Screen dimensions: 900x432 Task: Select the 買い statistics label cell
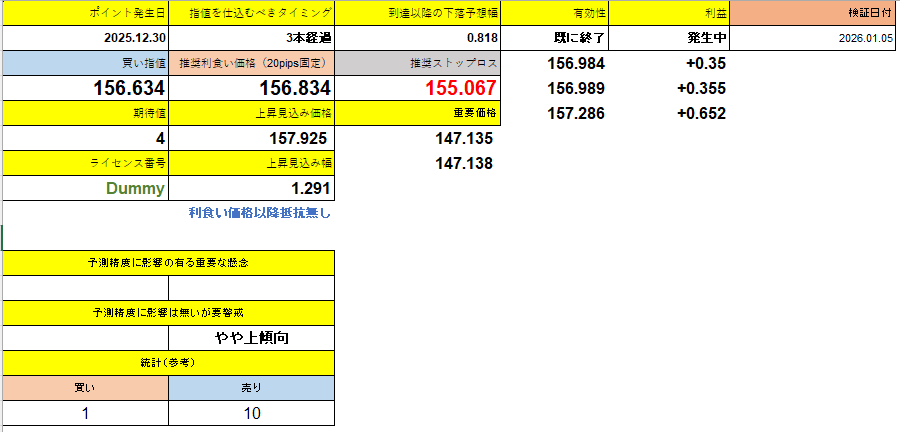(x=86, y=388)
